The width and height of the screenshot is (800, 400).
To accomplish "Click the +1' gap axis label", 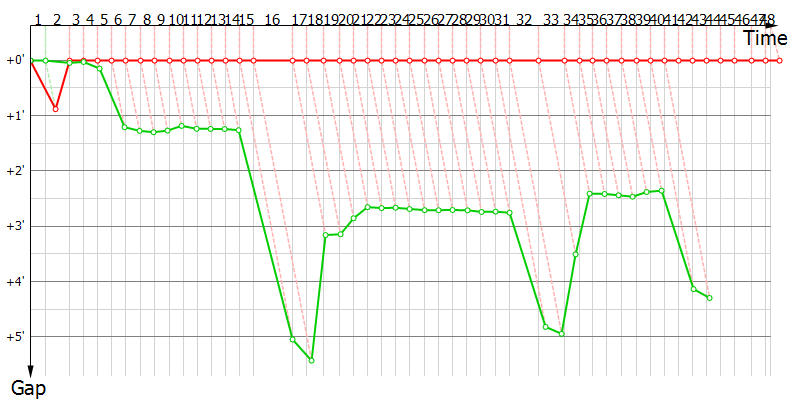I will click(x=14, y=115).
